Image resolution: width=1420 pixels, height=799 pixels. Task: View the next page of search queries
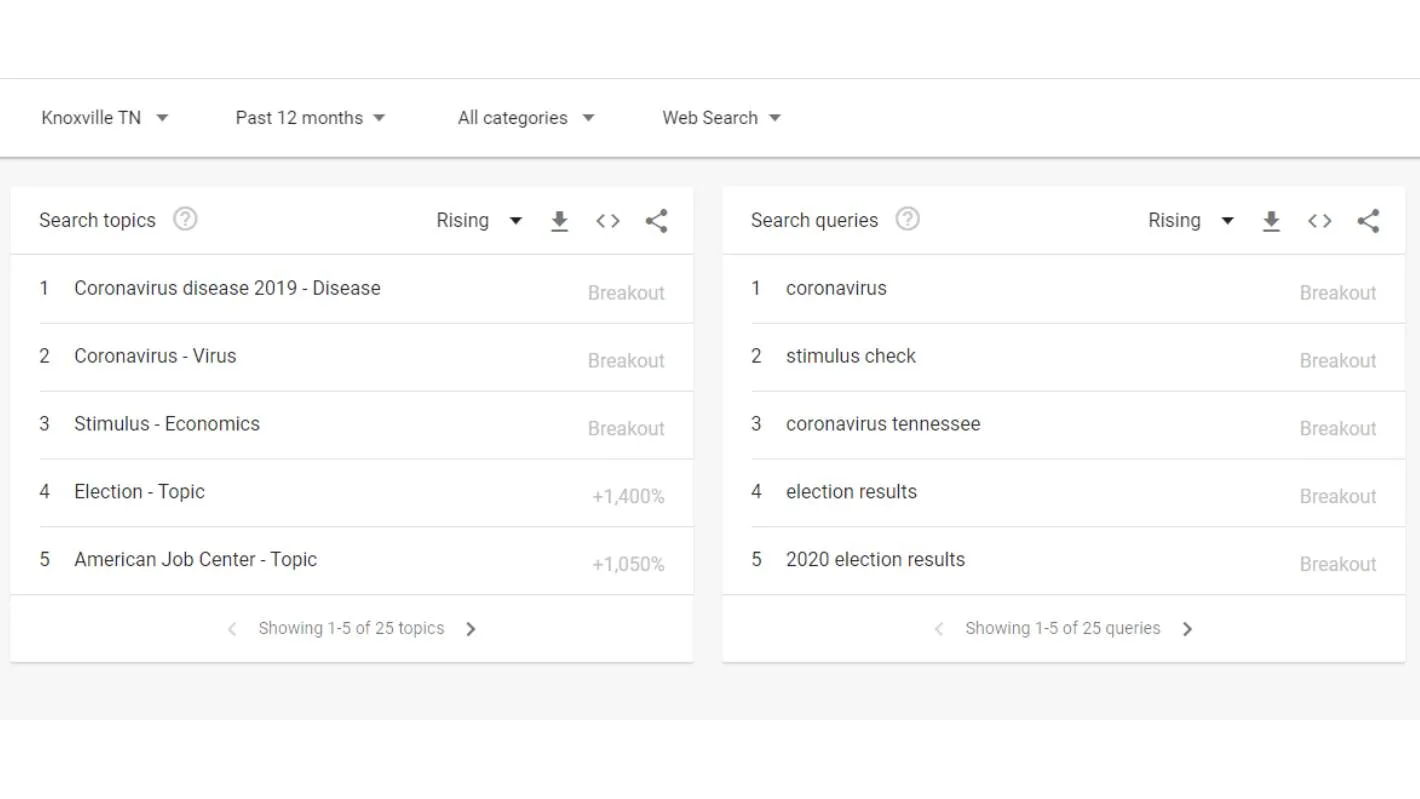click(x=1187, y=628)
